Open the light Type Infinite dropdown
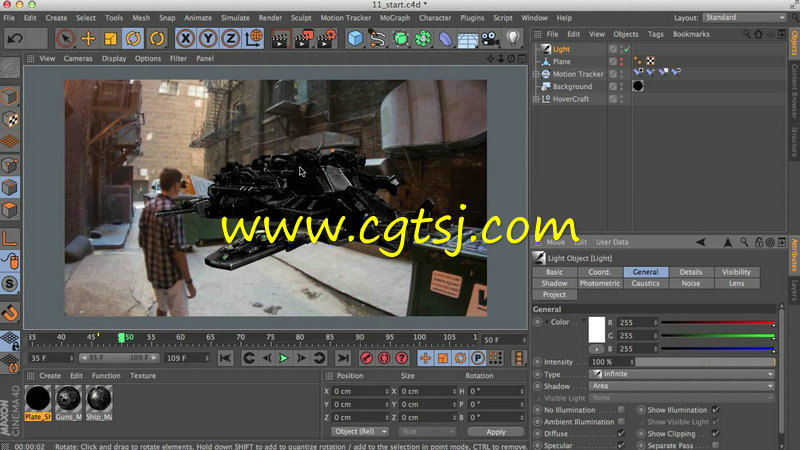Image resolution: width=800 pixels, height=450 pixels. click(x=682, y=374)
